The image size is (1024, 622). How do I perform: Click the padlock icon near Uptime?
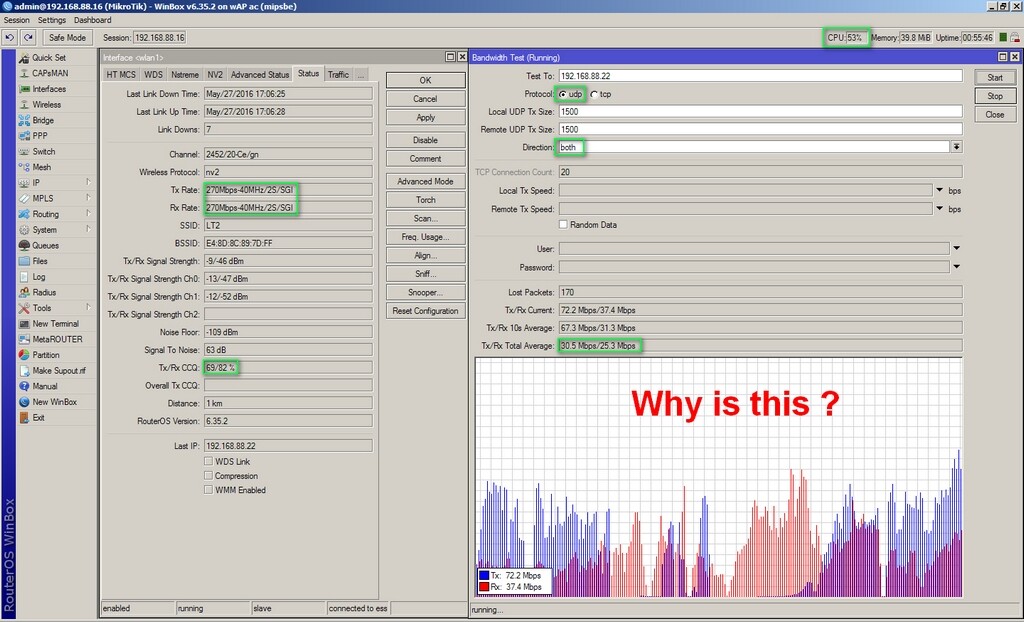coord(1015,38)
